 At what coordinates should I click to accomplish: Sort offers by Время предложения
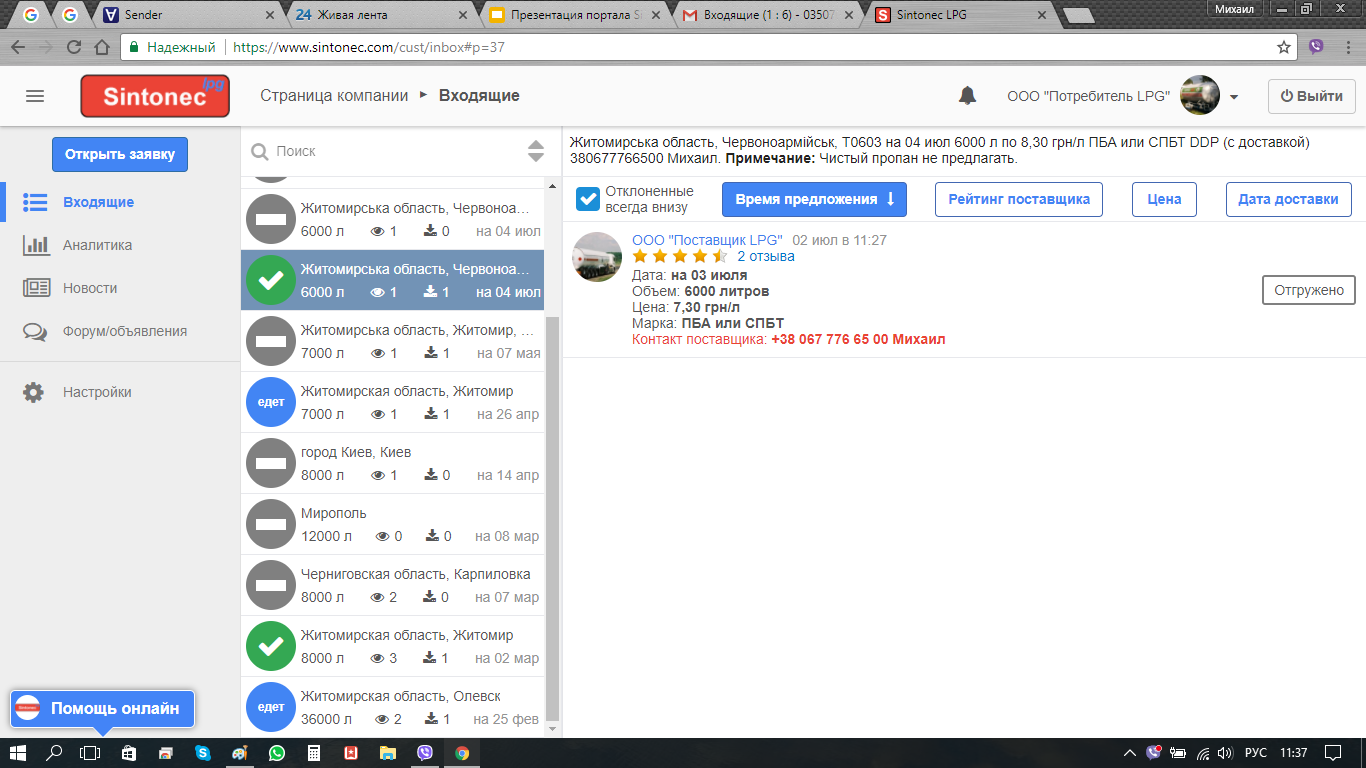click(x=814, y=199)
